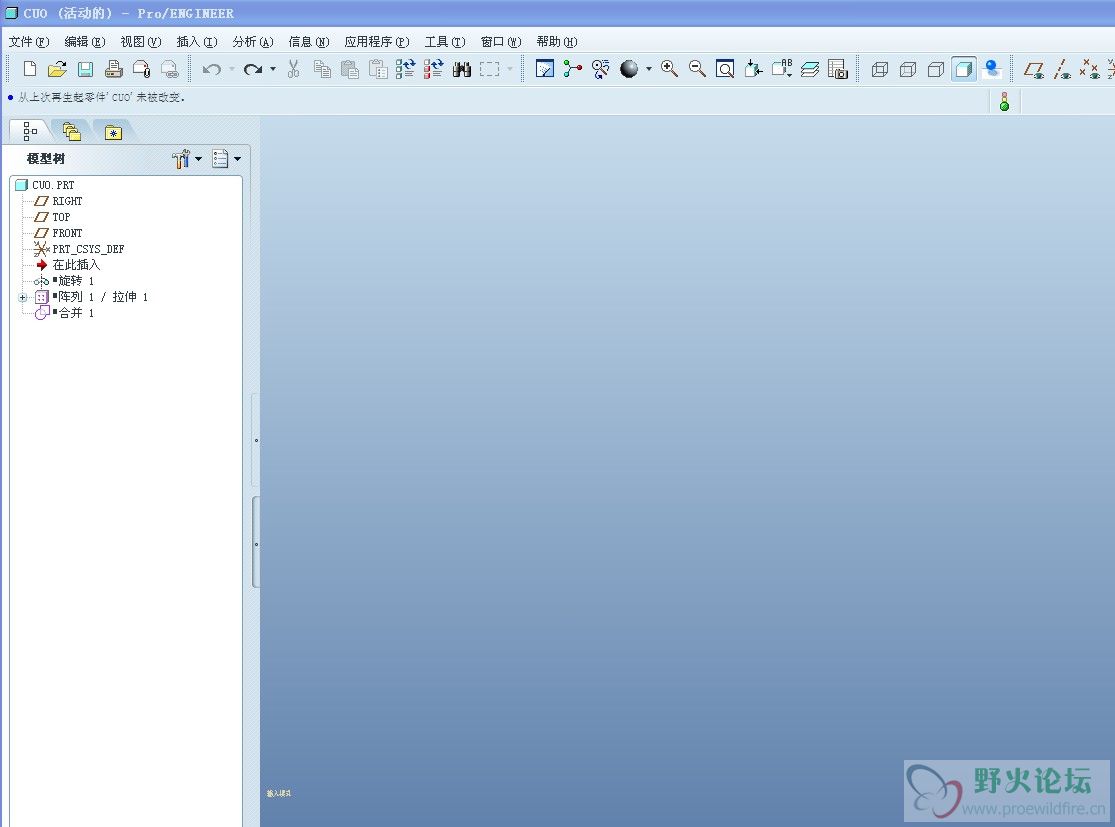Select the FRONT datum plane

click(x=58, y=233)
